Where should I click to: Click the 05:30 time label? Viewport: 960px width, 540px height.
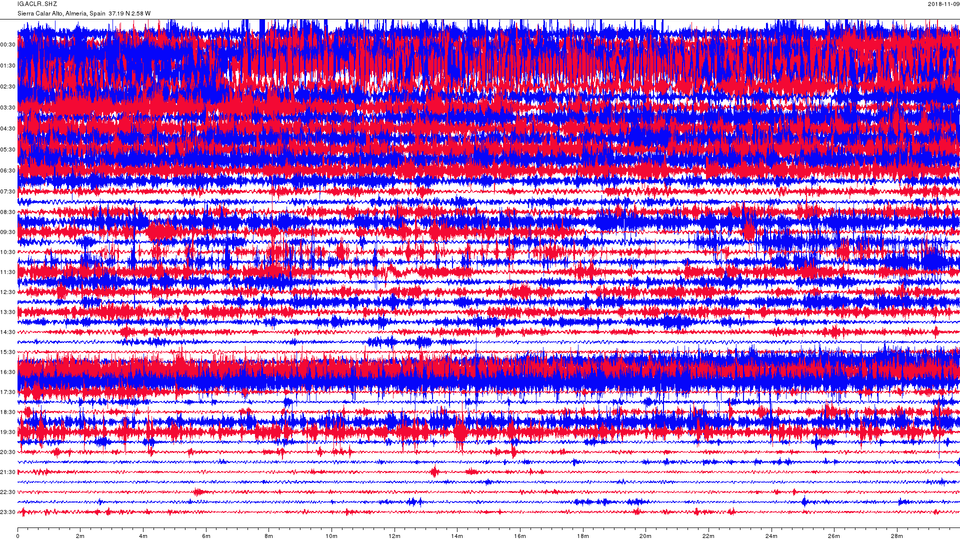tap(8, 149)
